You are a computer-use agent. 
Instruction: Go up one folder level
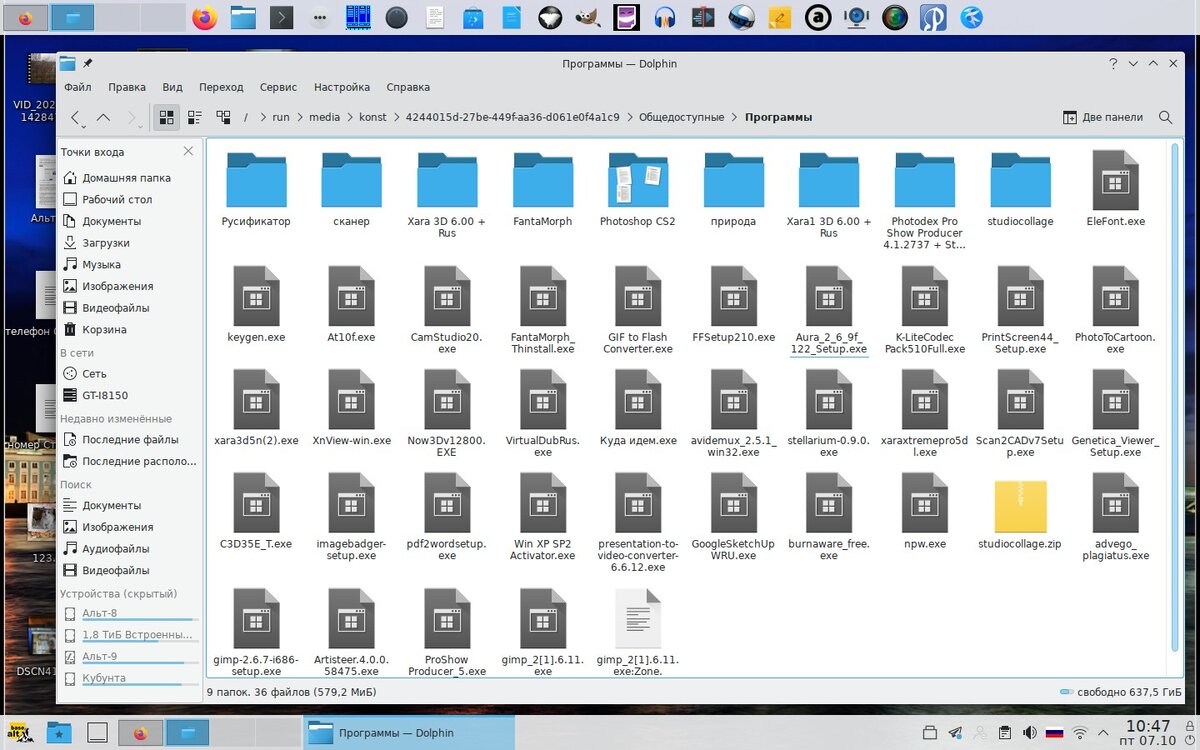pos(103,117)
